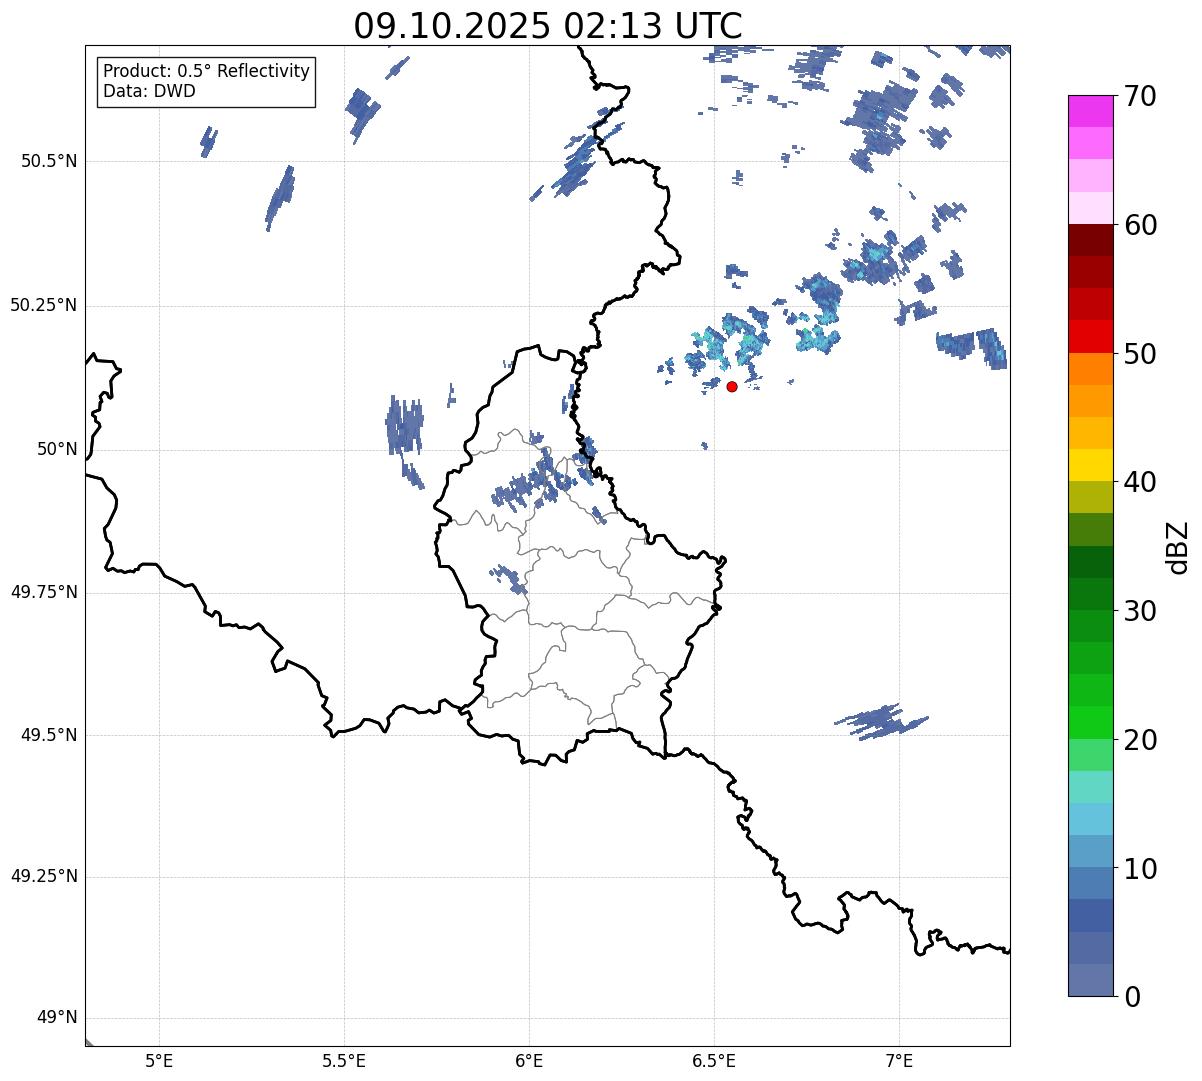Viewport: 1202px width, 1081px height.
Task: Click the magenta top colorbar segment
Action: 1090,111
